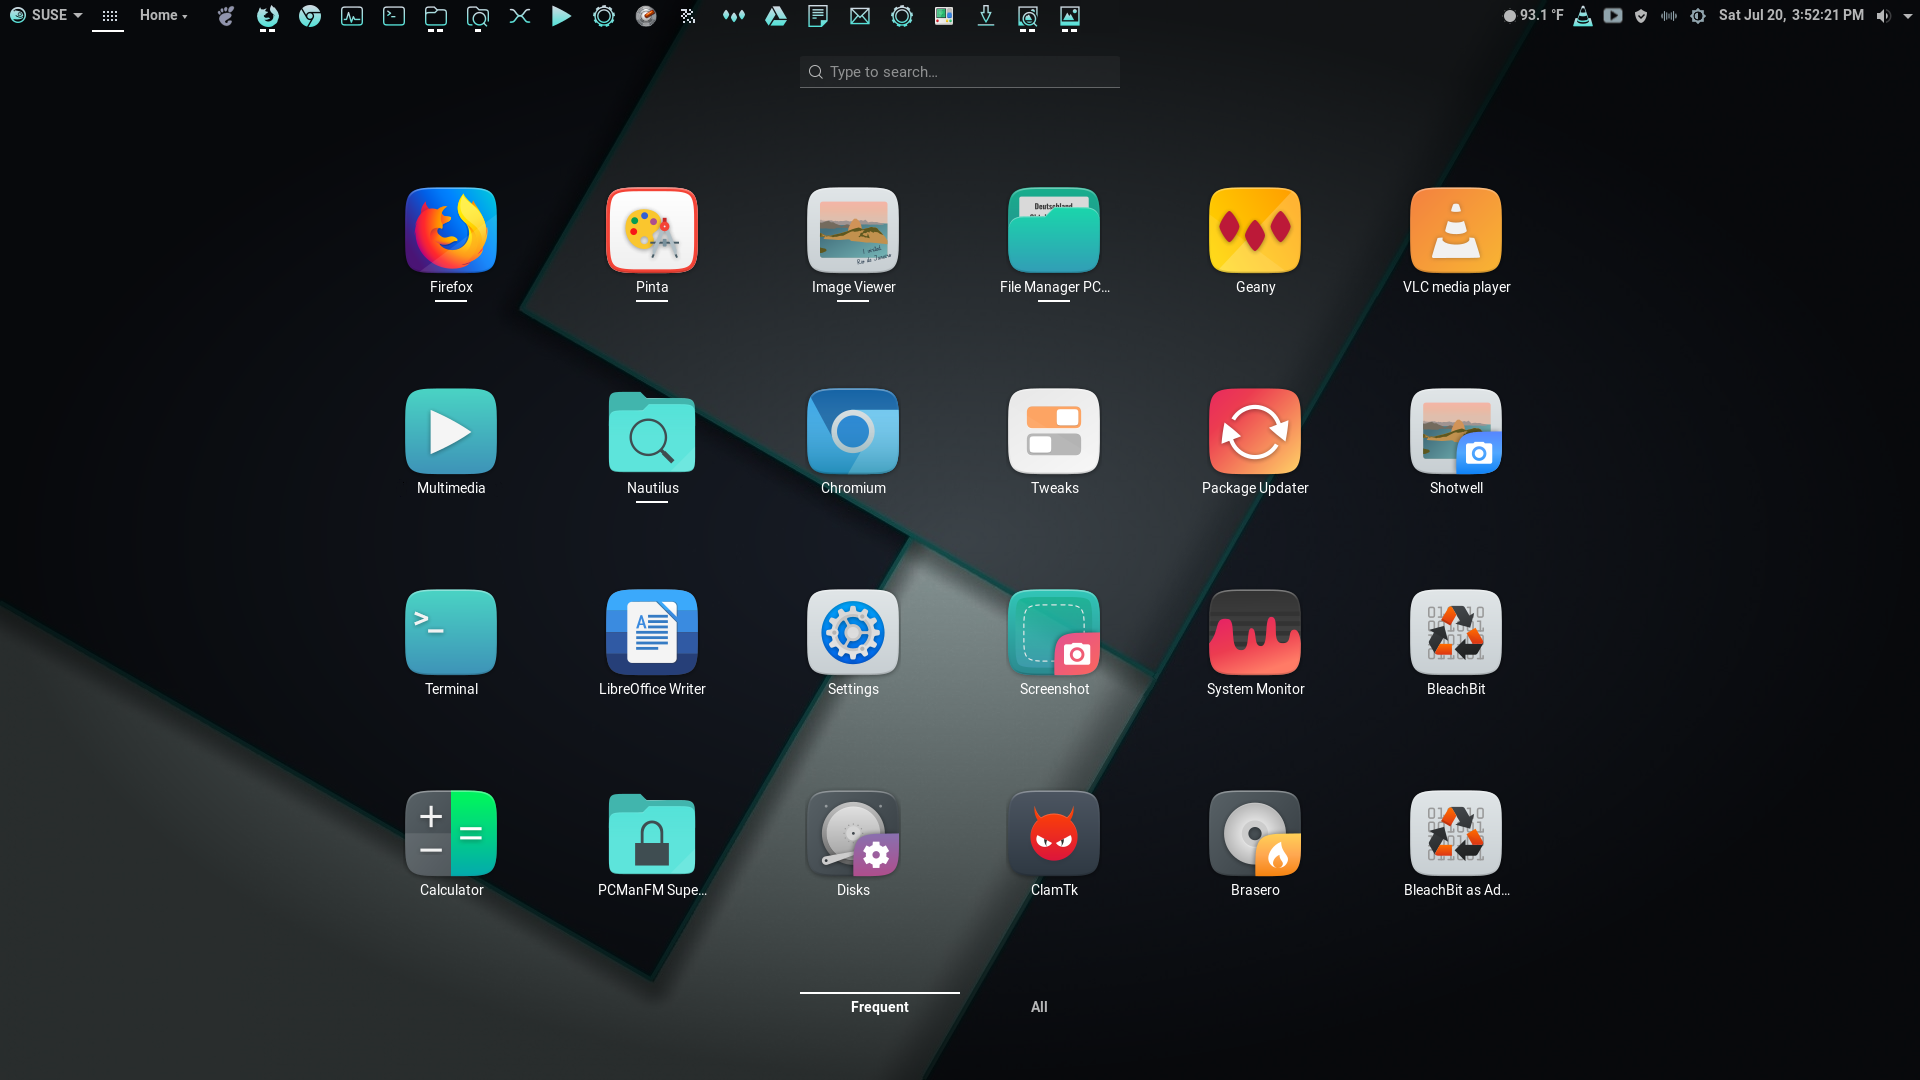Screen dimensions: 1920x1080
Task: Launch File Manager PCManFM
Action: click(x=1054, y=231)
